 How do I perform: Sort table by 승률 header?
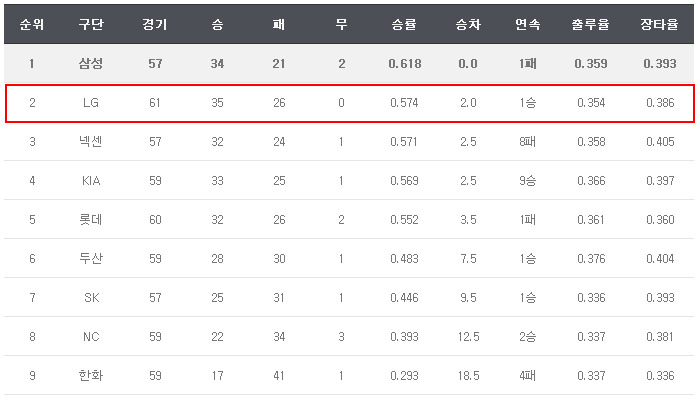pyautogui.click(x=404, y=24)
